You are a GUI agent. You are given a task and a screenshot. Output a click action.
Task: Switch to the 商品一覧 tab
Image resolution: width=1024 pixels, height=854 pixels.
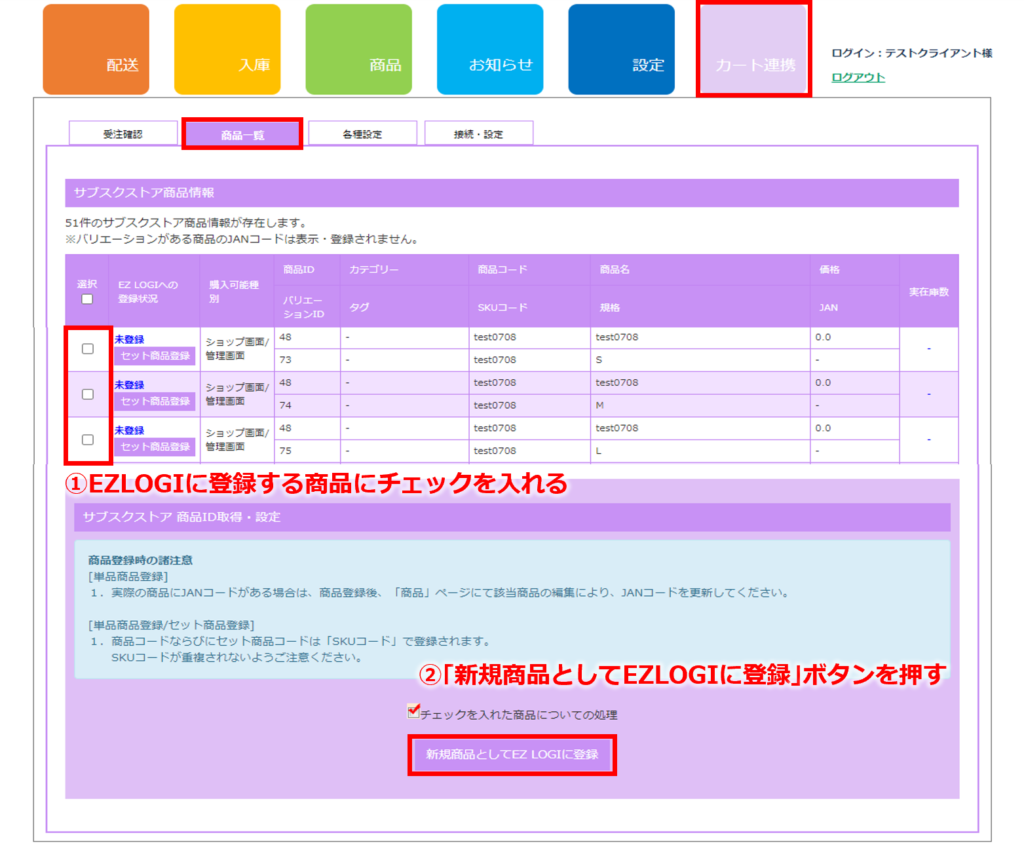pyautogui.click(x=242, y=134)
